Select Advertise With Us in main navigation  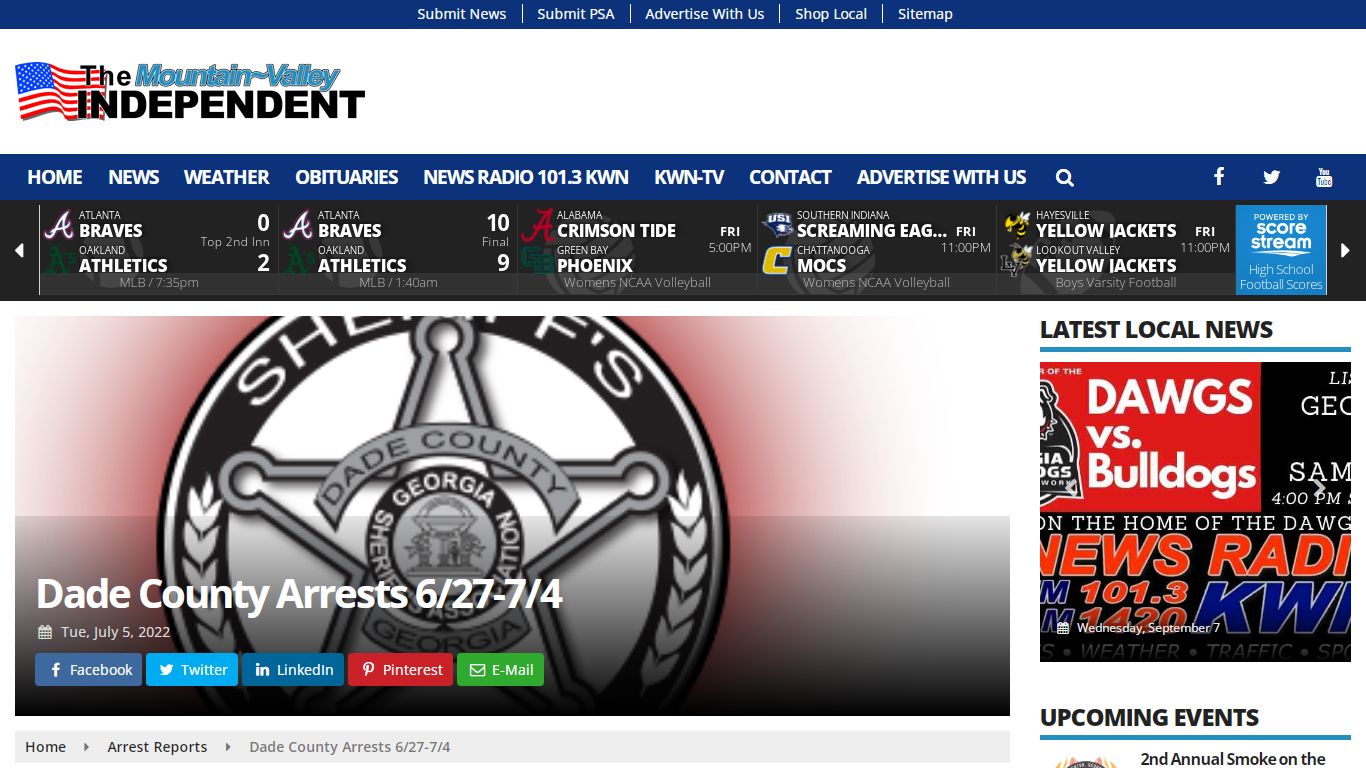point(942,177)
